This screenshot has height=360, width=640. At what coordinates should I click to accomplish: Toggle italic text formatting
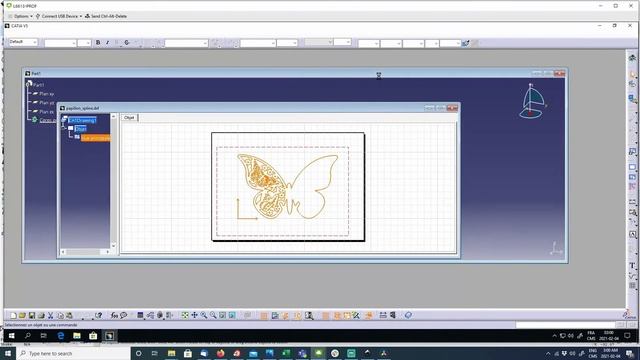107,42
